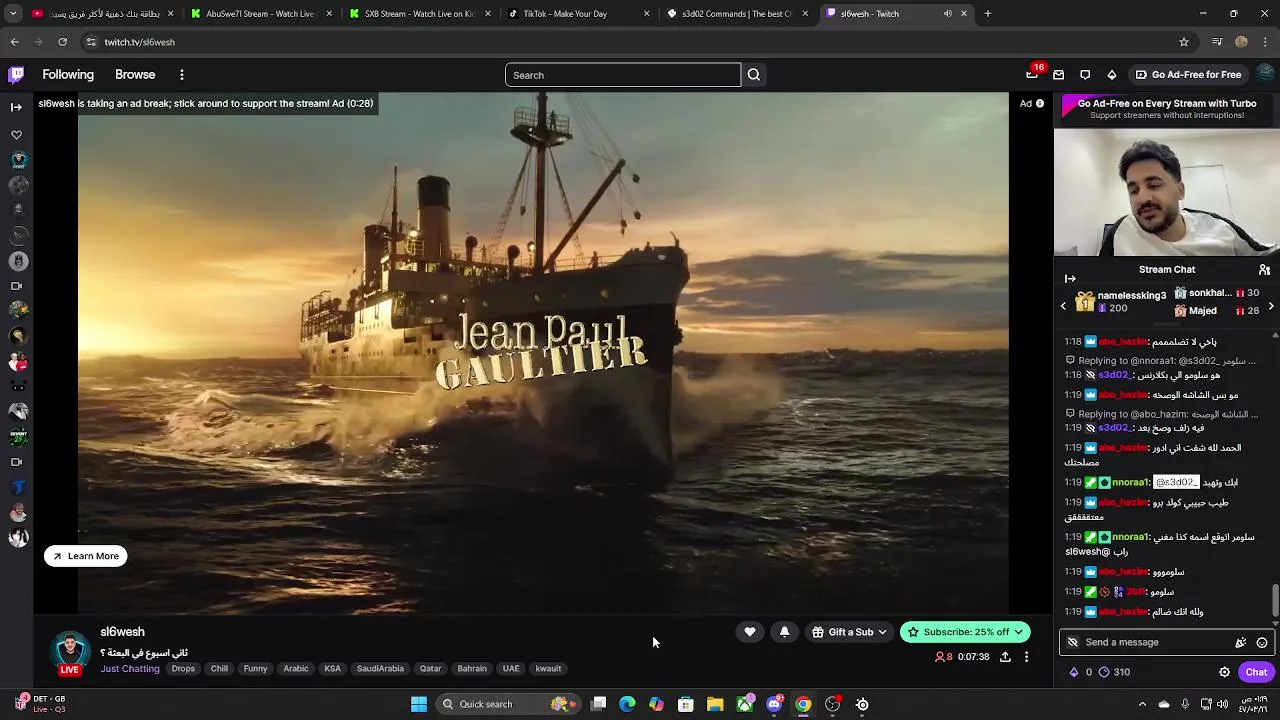Click the search magnifier button
Screen dimensions: 1280x720
(754, 75)
